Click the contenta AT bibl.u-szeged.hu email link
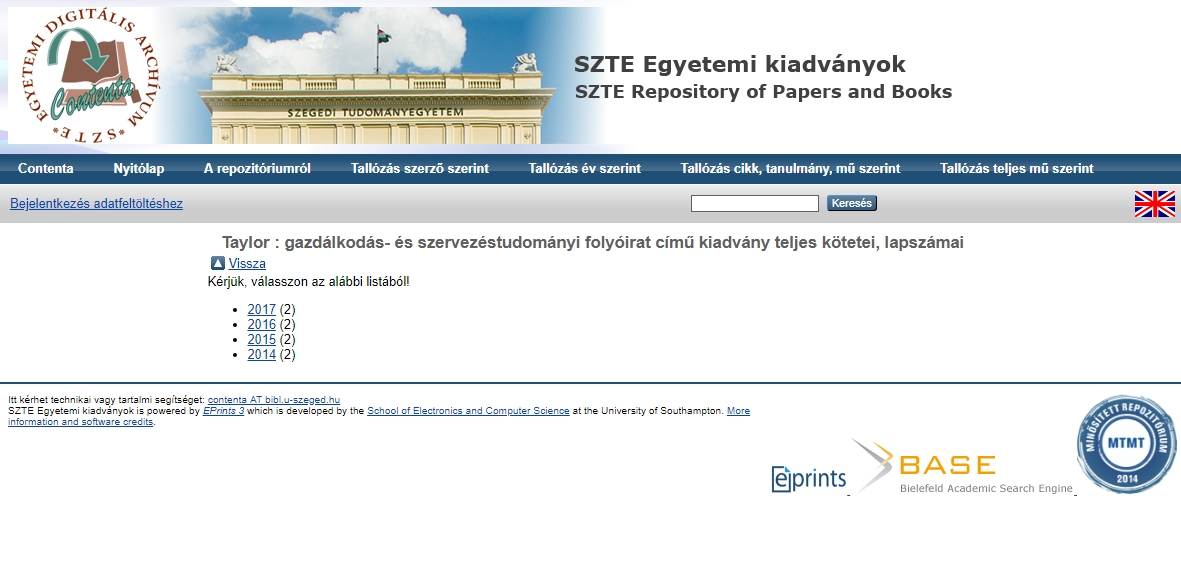Viewport: 1181px width, 561px height. 274,400
